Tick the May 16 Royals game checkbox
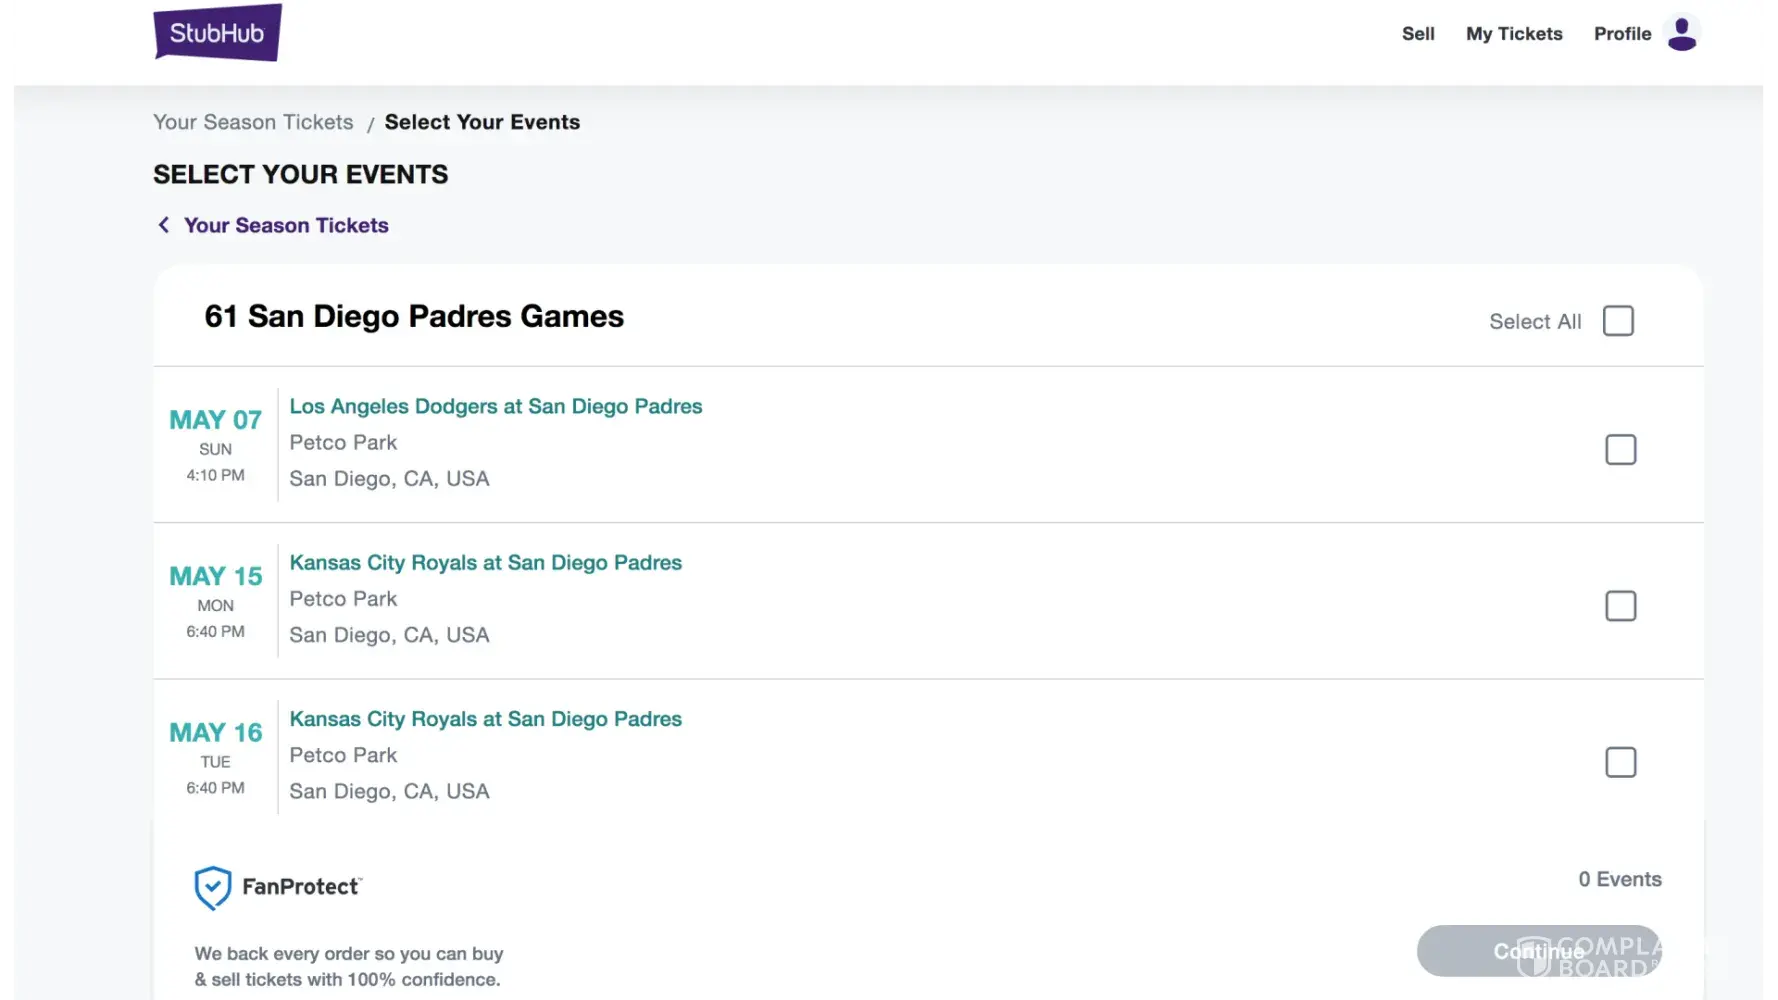 tap(1620, 763)
